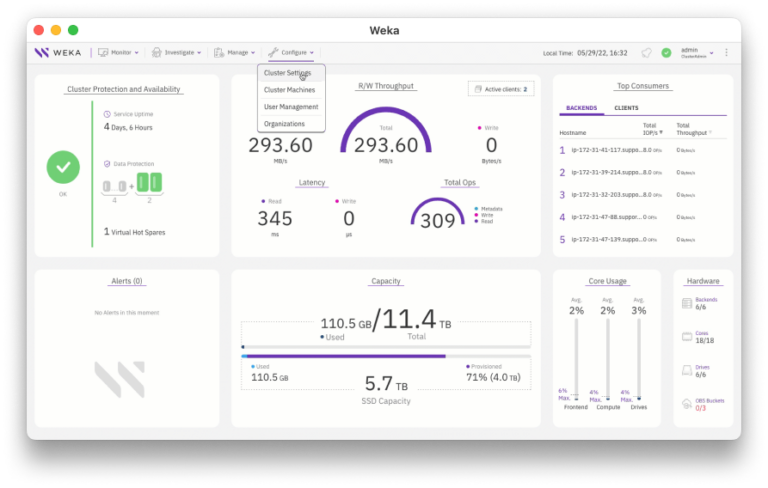Click the Alerts (0) heading

point(126,281)
